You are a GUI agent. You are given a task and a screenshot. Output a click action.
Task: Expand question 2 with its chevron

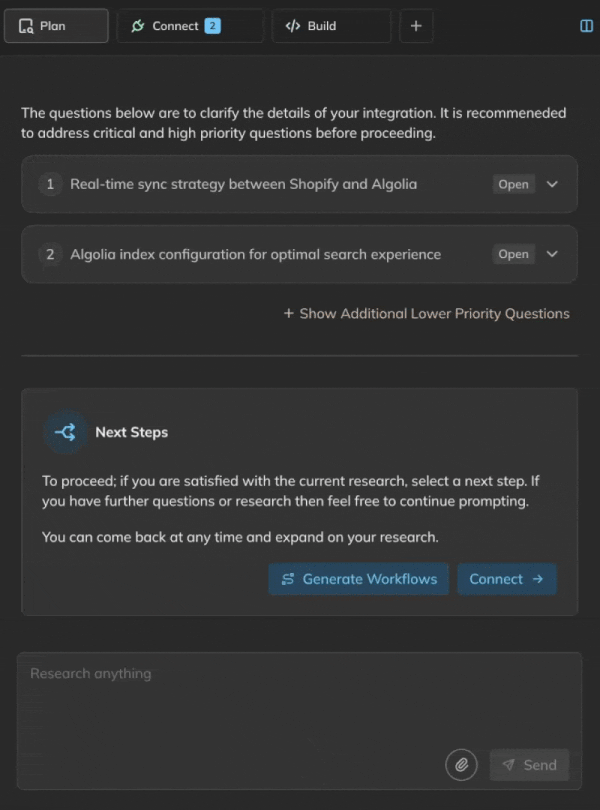click(552, 254)
